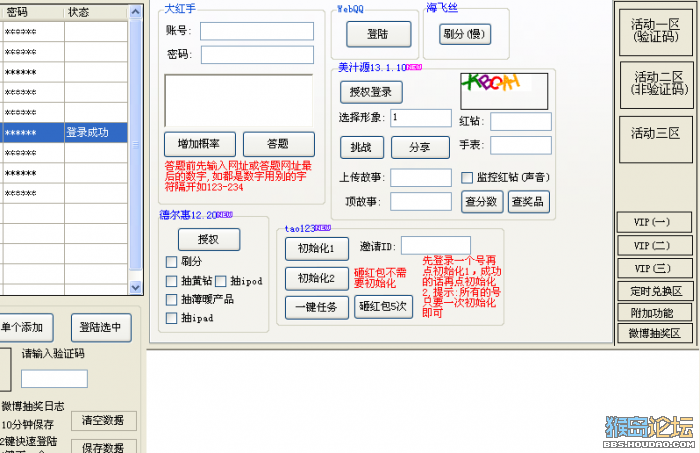The image size is (700, 453).
Task: Click the 增加概率 button
Action: point(200,144)
